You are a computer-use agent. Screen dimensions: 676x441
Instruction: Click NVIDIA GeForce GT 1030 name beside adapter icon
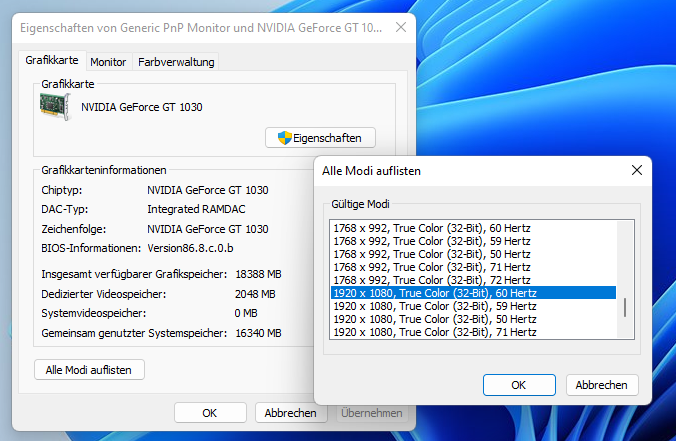click(142, 107)
